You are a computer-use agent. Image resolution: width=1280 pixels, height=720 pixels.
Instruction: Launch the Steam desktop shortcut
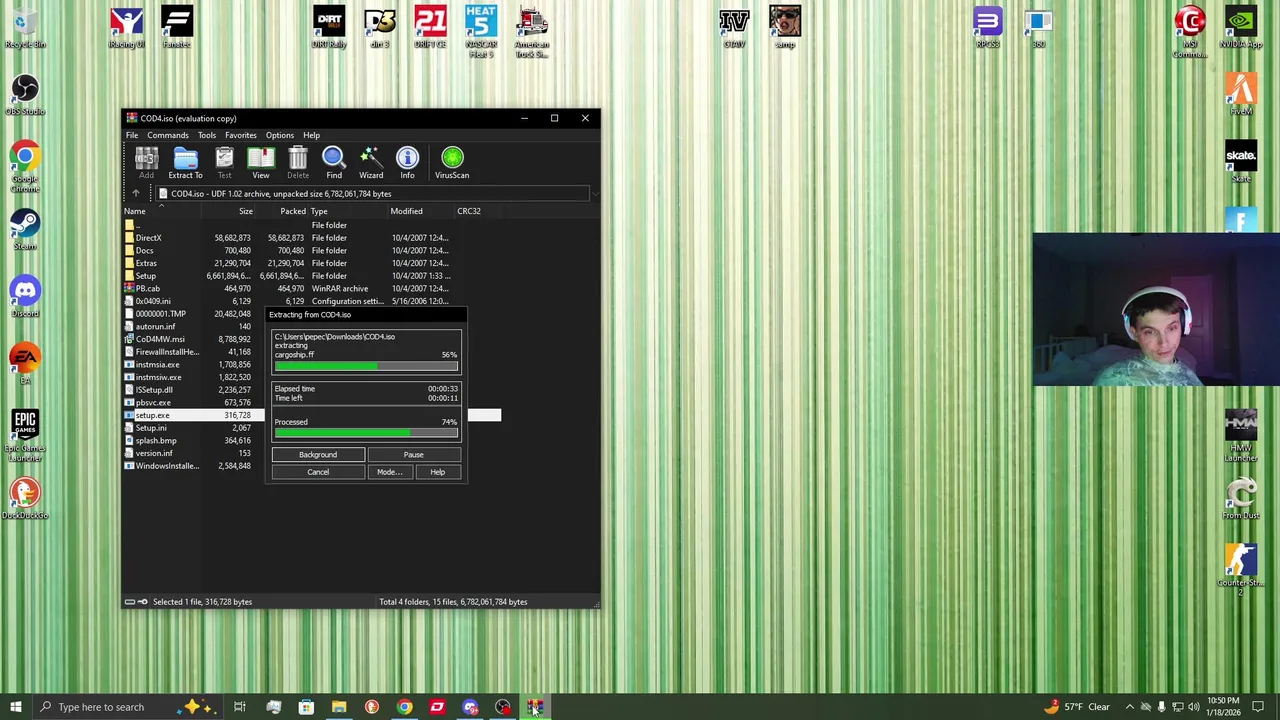[x=25, y=230]
